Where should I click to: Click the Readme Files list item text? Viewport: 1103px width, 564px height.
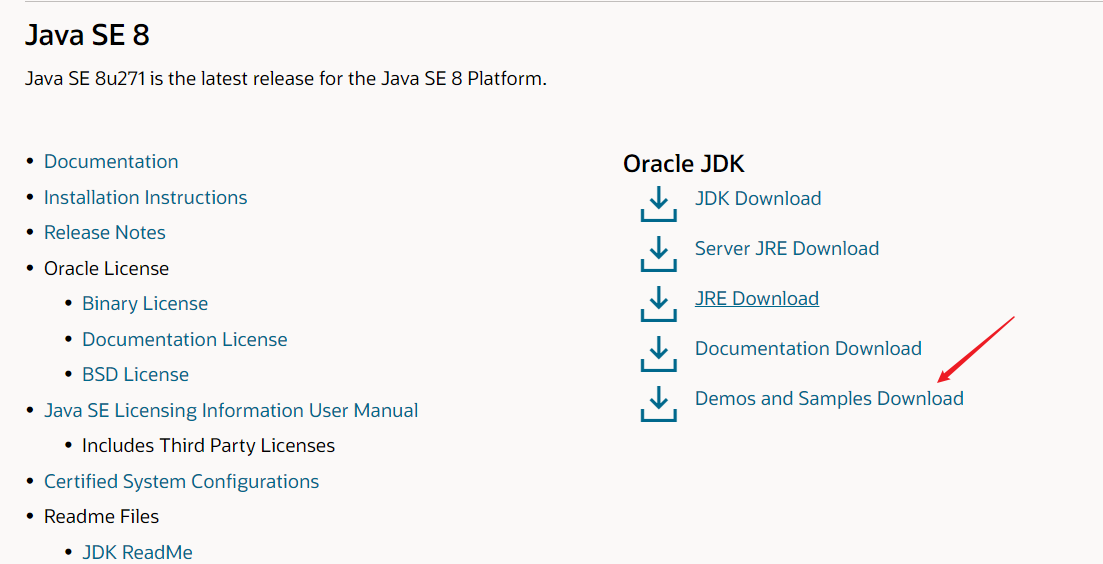(101, 516)
